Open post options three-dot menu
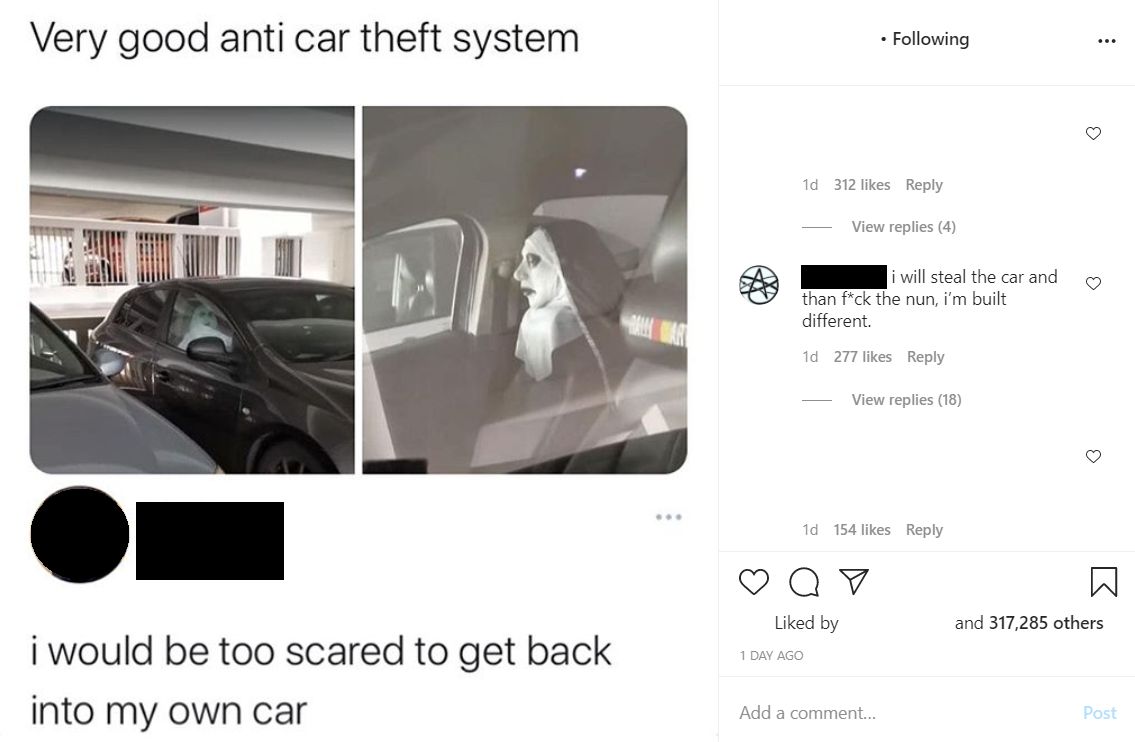The width and height of the screenshot is (1135, 742). click(1106, 41)
